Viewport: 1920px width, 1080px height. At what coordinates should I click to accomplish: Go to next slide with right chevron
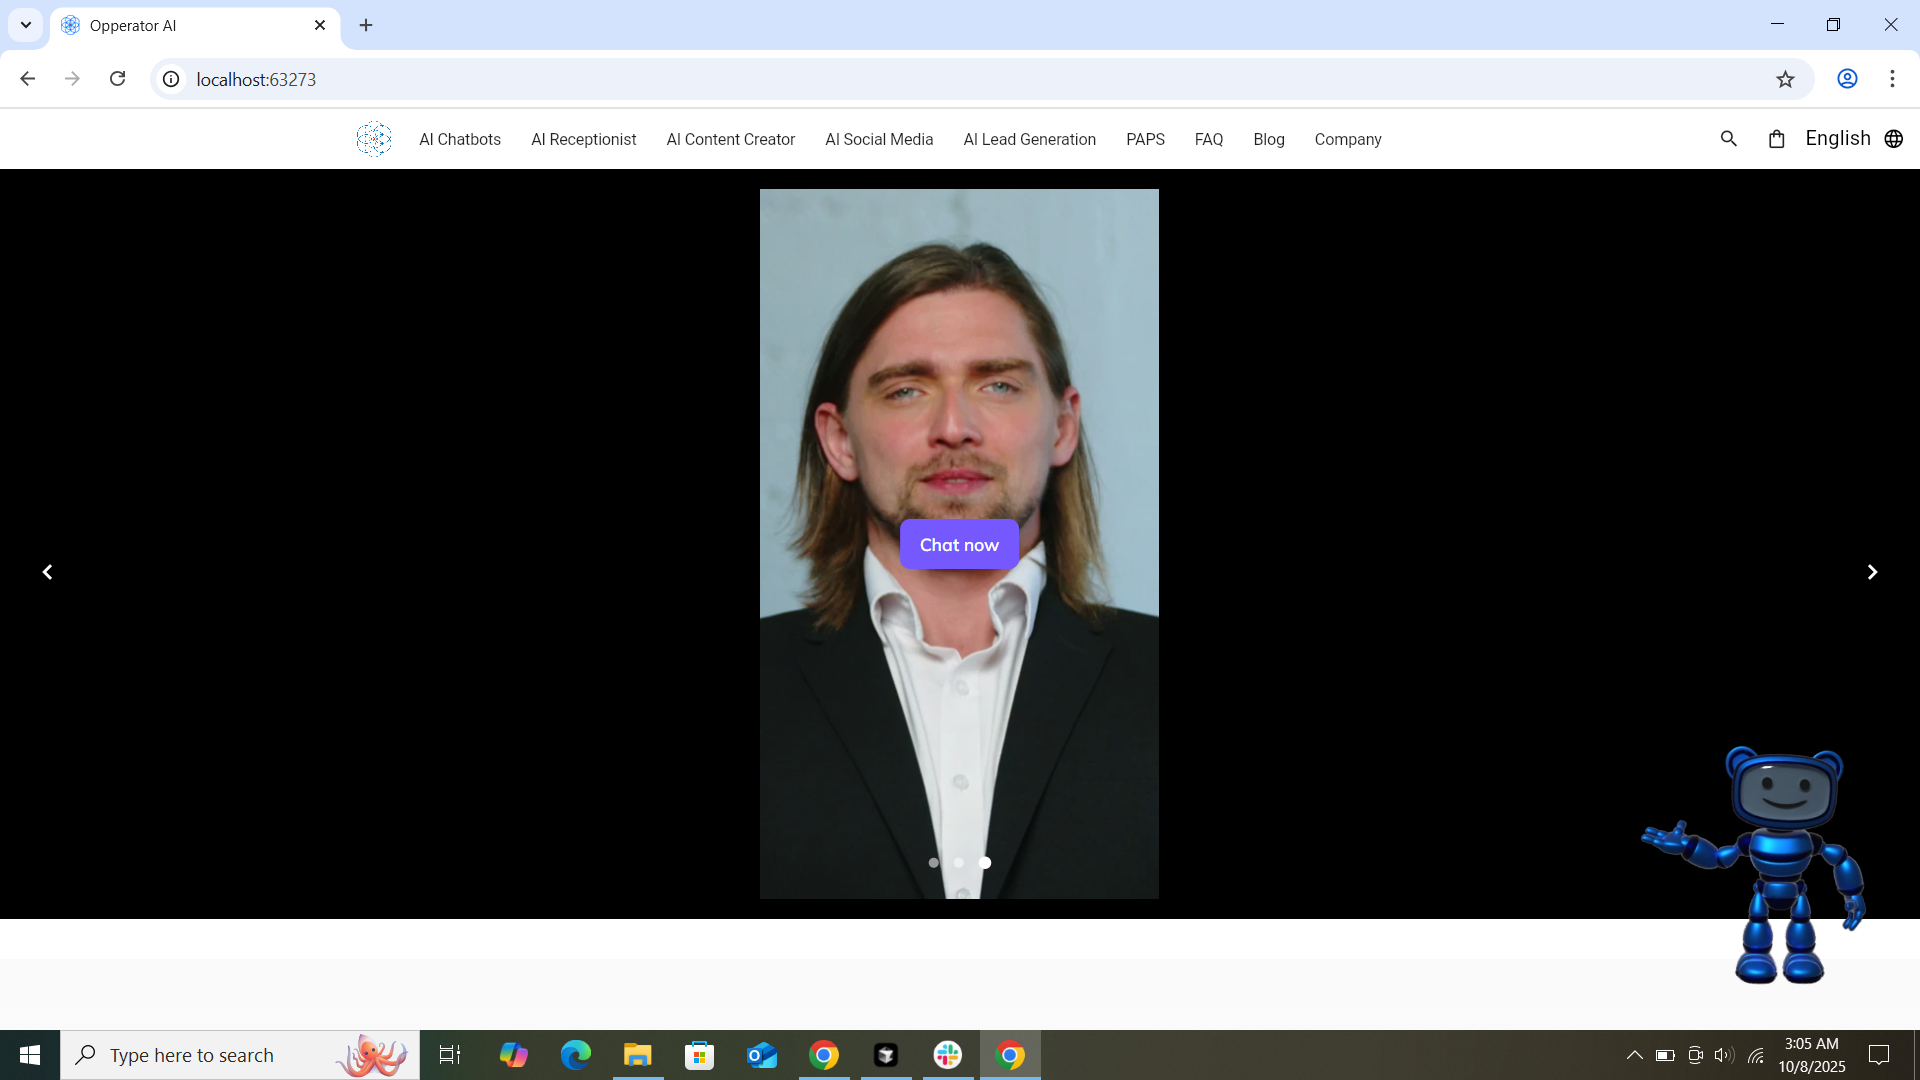pyautogui.click(x=1872, y=572)
